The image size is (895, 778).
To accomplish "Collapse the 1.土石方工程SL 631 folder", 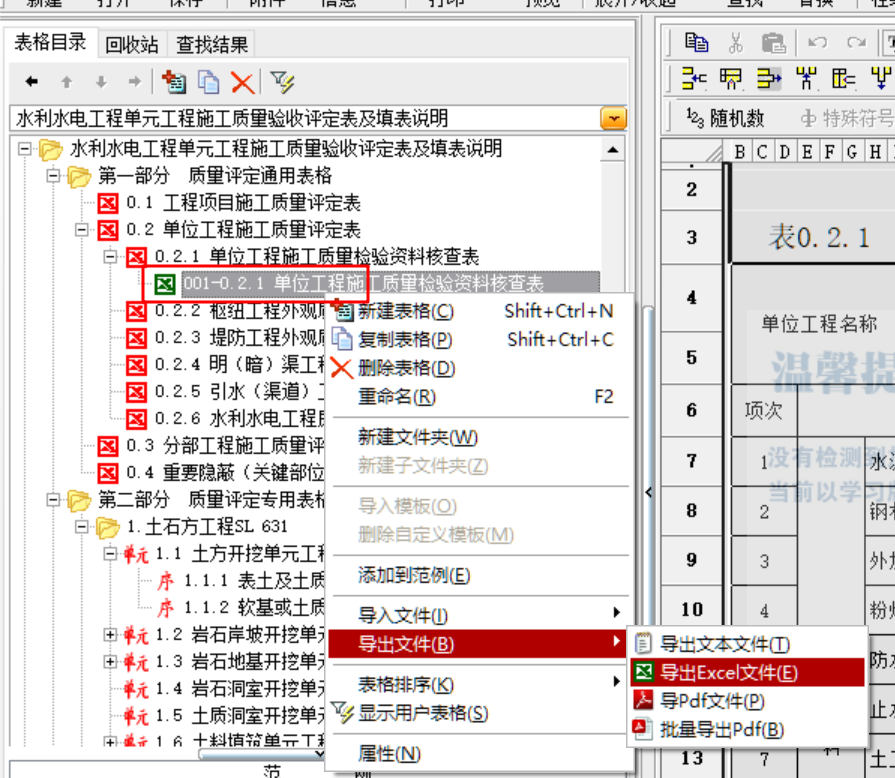I will tap(81, 526).
